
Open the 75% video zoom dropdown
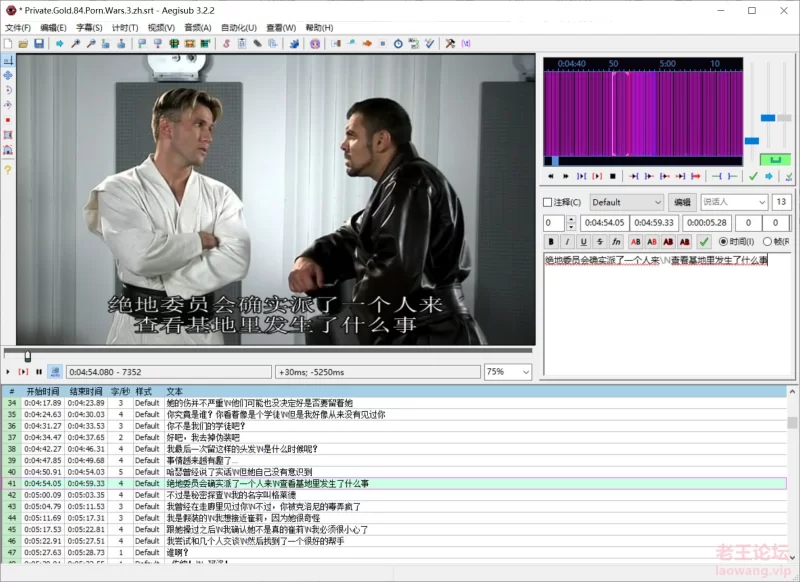click(508, 371)
